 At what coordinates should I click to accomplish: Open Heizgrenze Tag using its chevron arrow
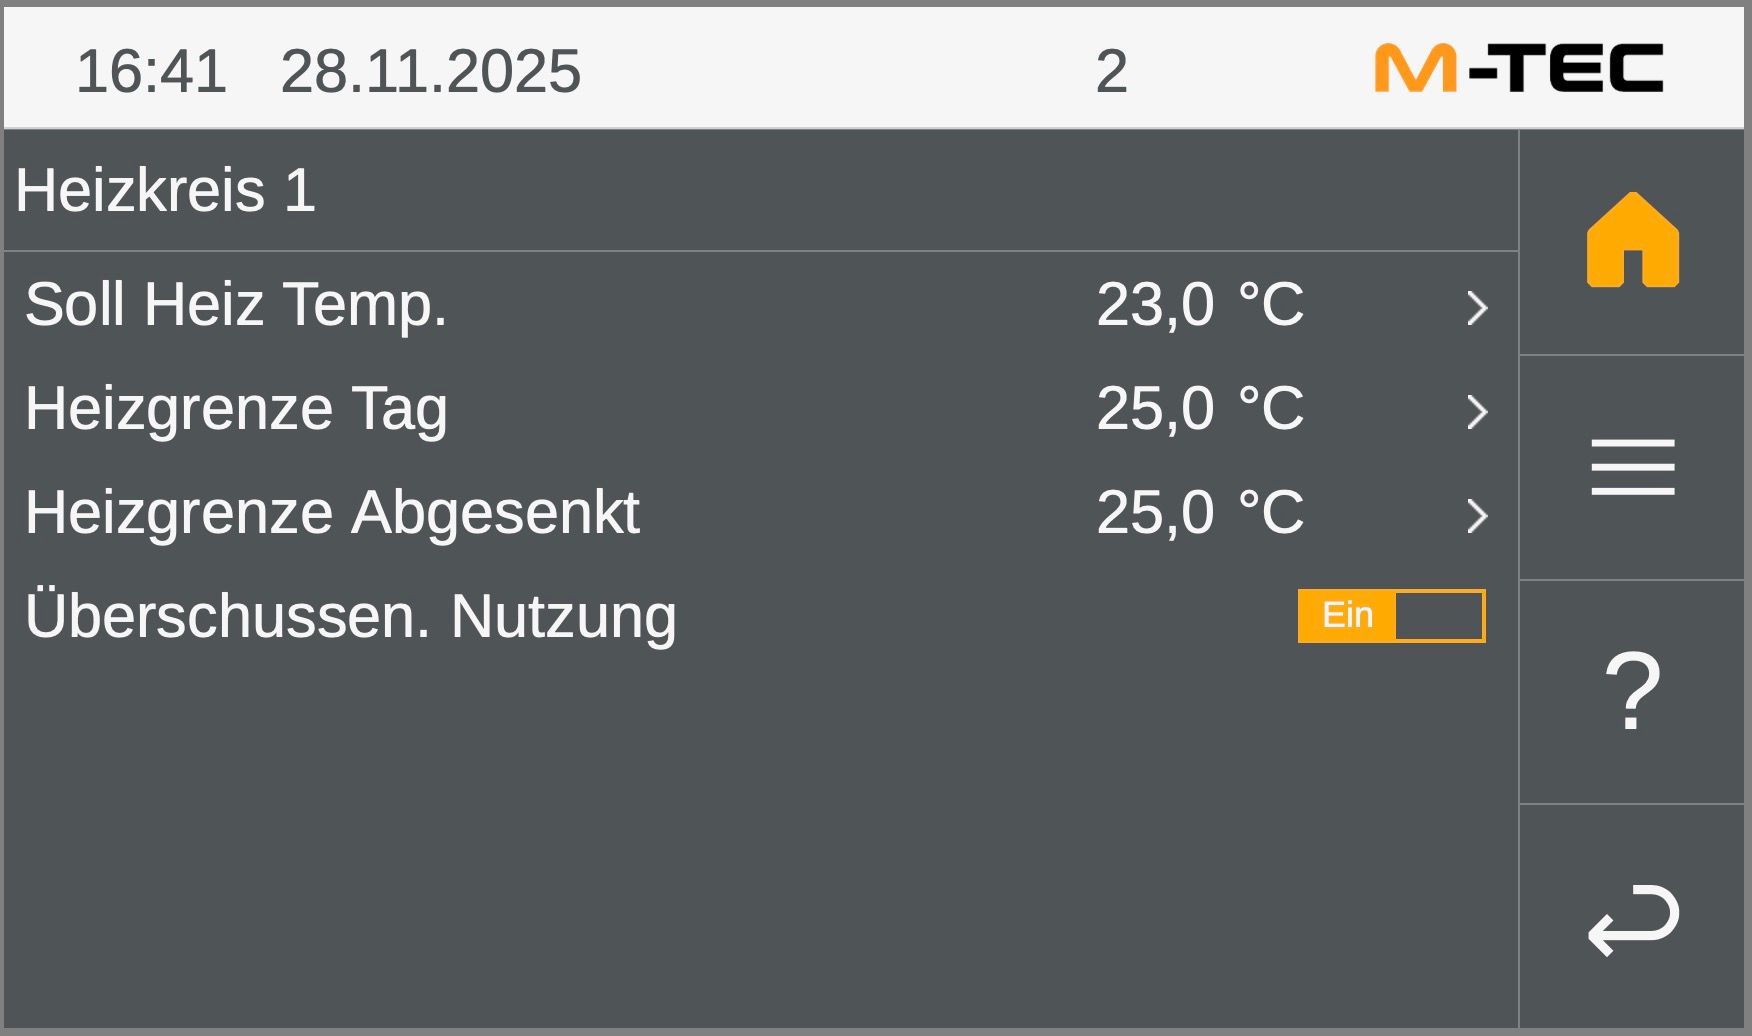click(1476, 411)
